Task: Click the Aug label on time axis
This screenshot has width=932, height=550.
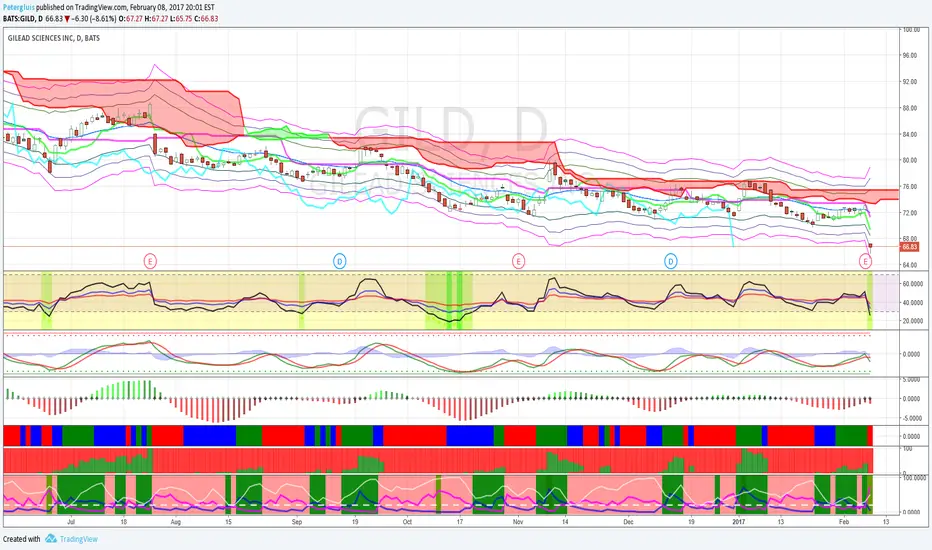Action: (175, 521)
